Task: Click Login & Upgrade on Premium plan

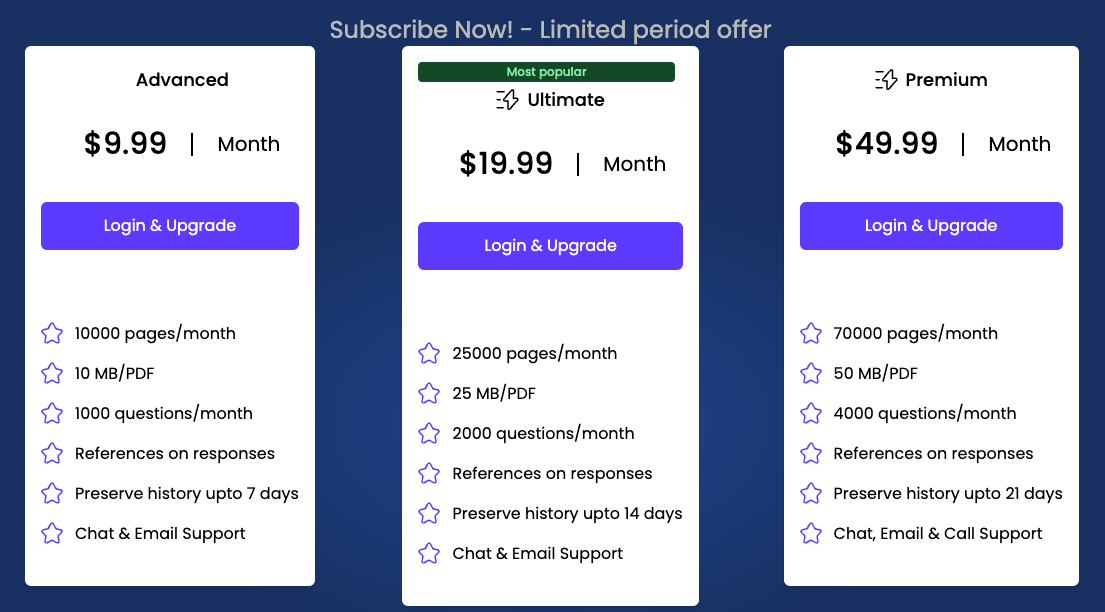Action: [930, 226]
